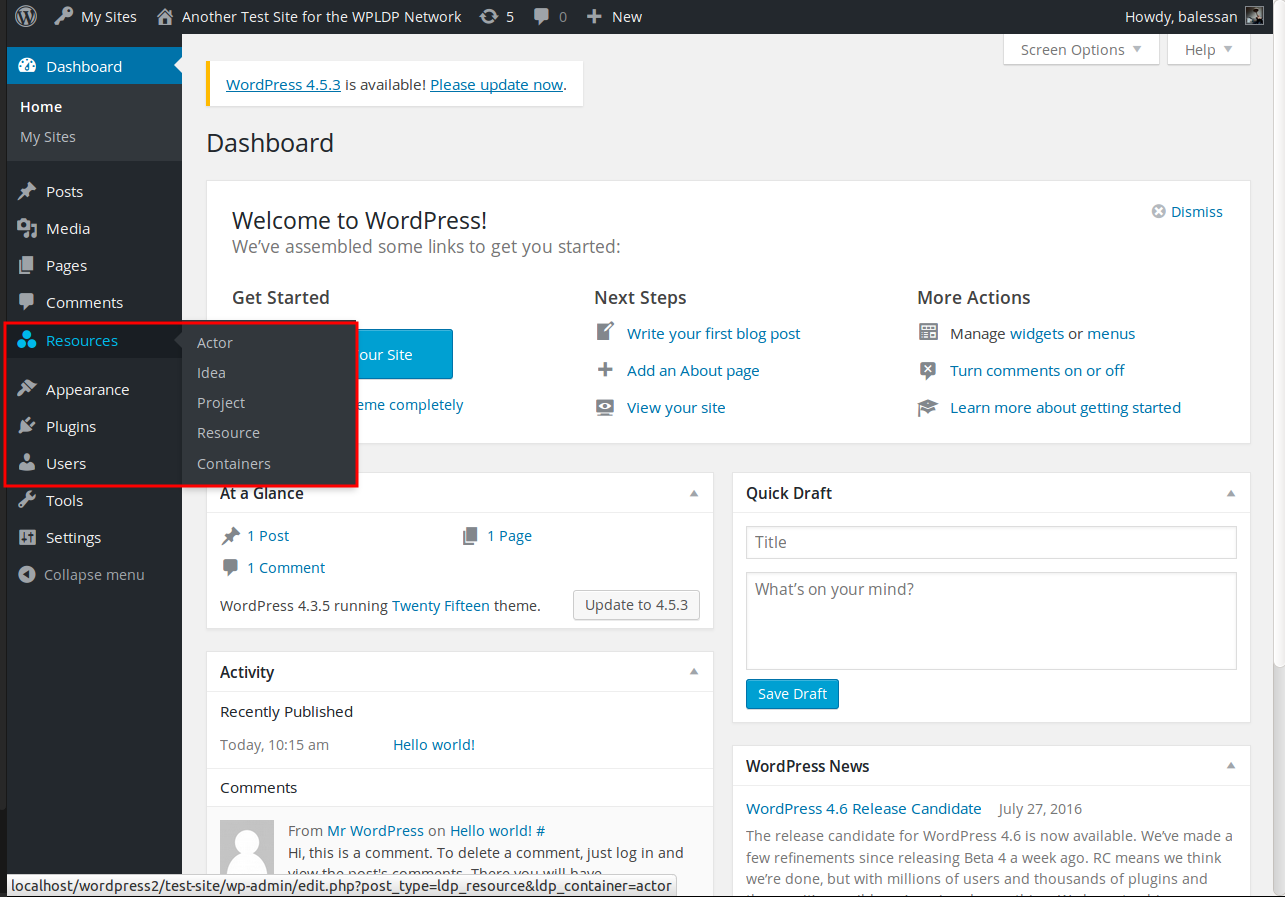Screen dimensions: 1285x897
Task: Click into the Quick Draft Title field
Action: tap(991, 542)
